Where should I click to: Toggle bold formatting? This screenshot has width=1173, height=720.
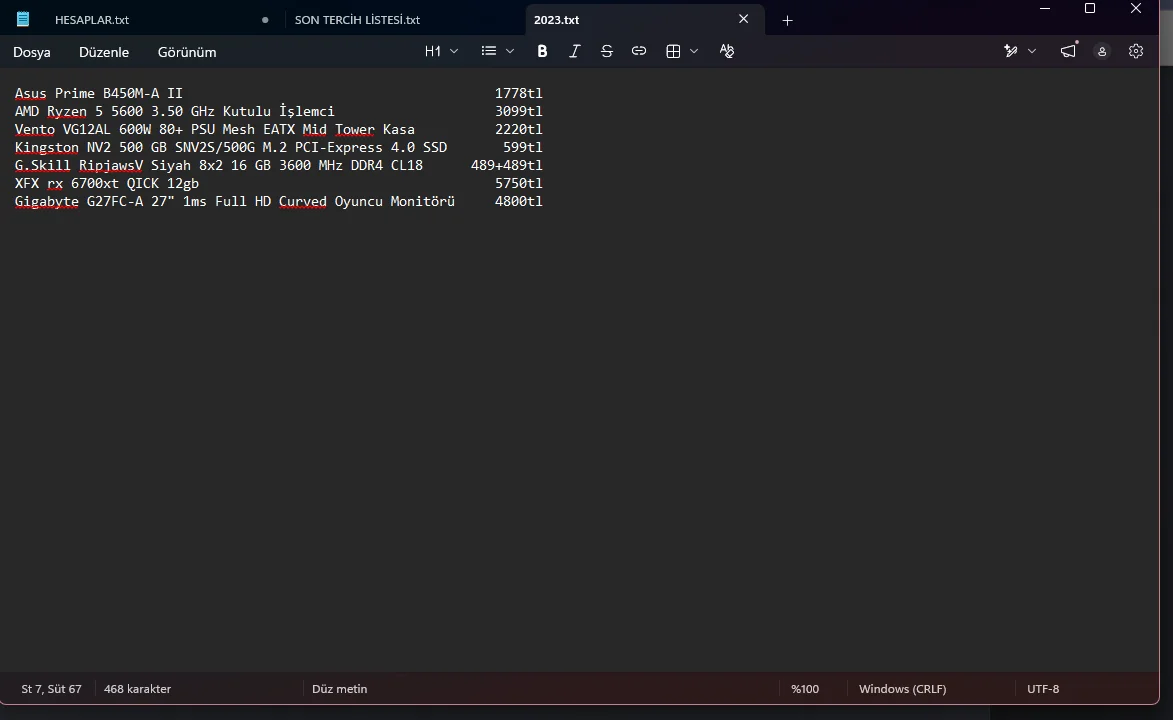(542, 51)
